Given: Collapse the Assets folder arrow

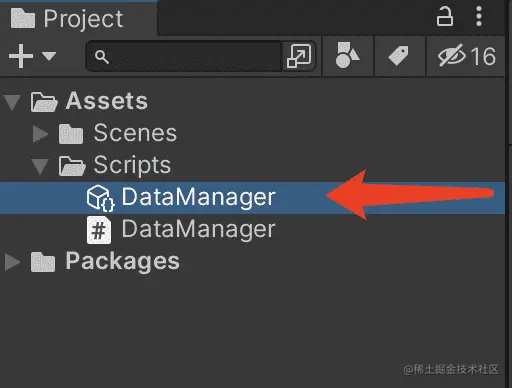Looking at the screenshot, I should 12,102.
